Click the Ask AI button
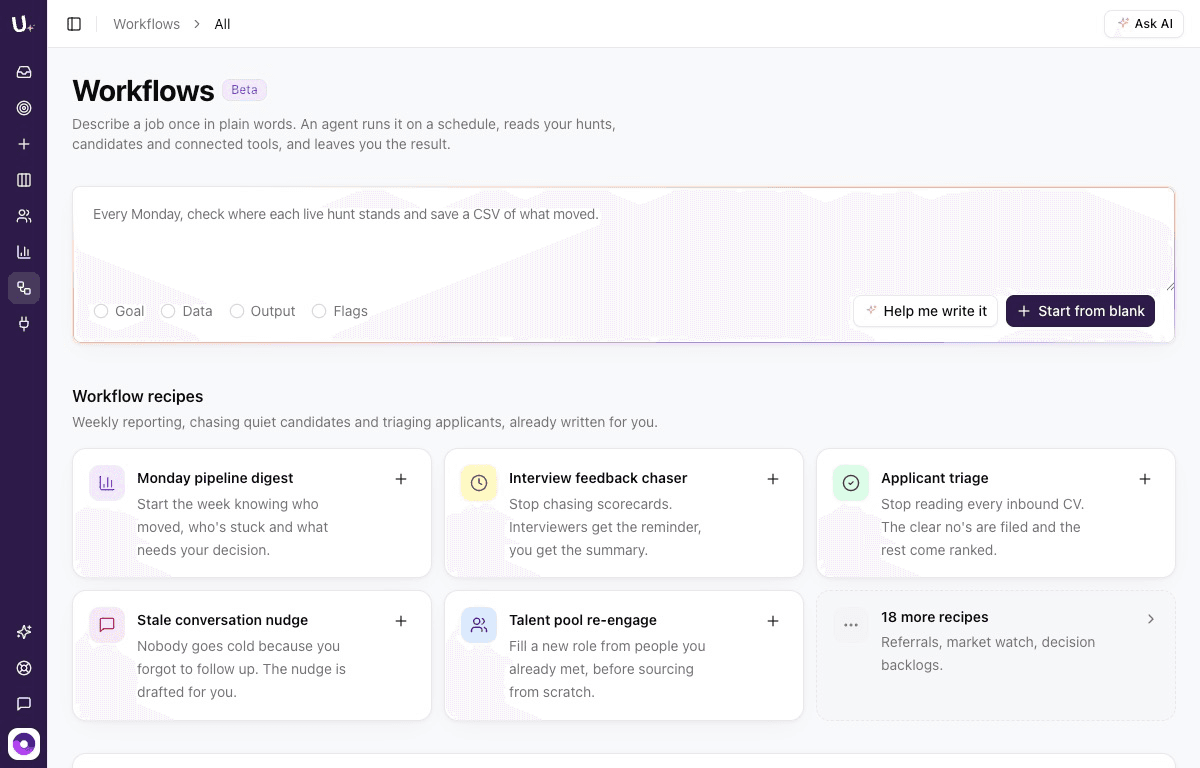Screen dimensions: 1200x768 (1144, 24)
